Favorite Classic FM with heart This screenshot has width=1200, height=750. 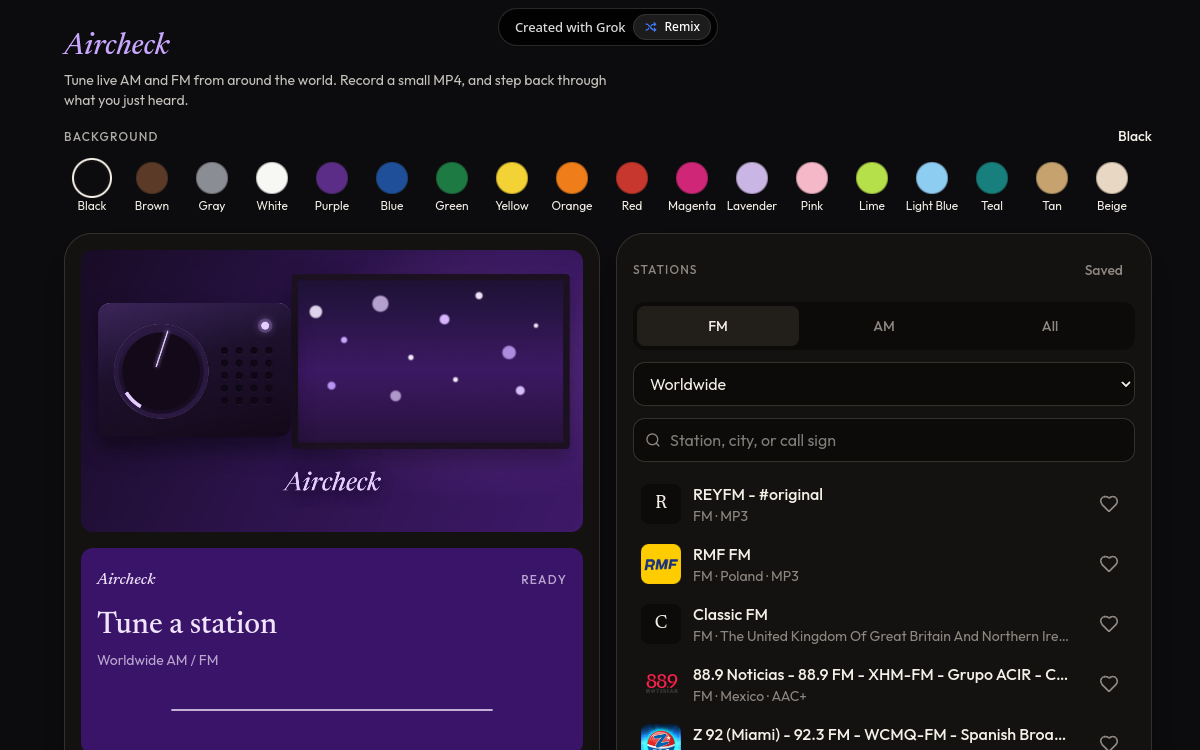click(x=1109, y=624)
